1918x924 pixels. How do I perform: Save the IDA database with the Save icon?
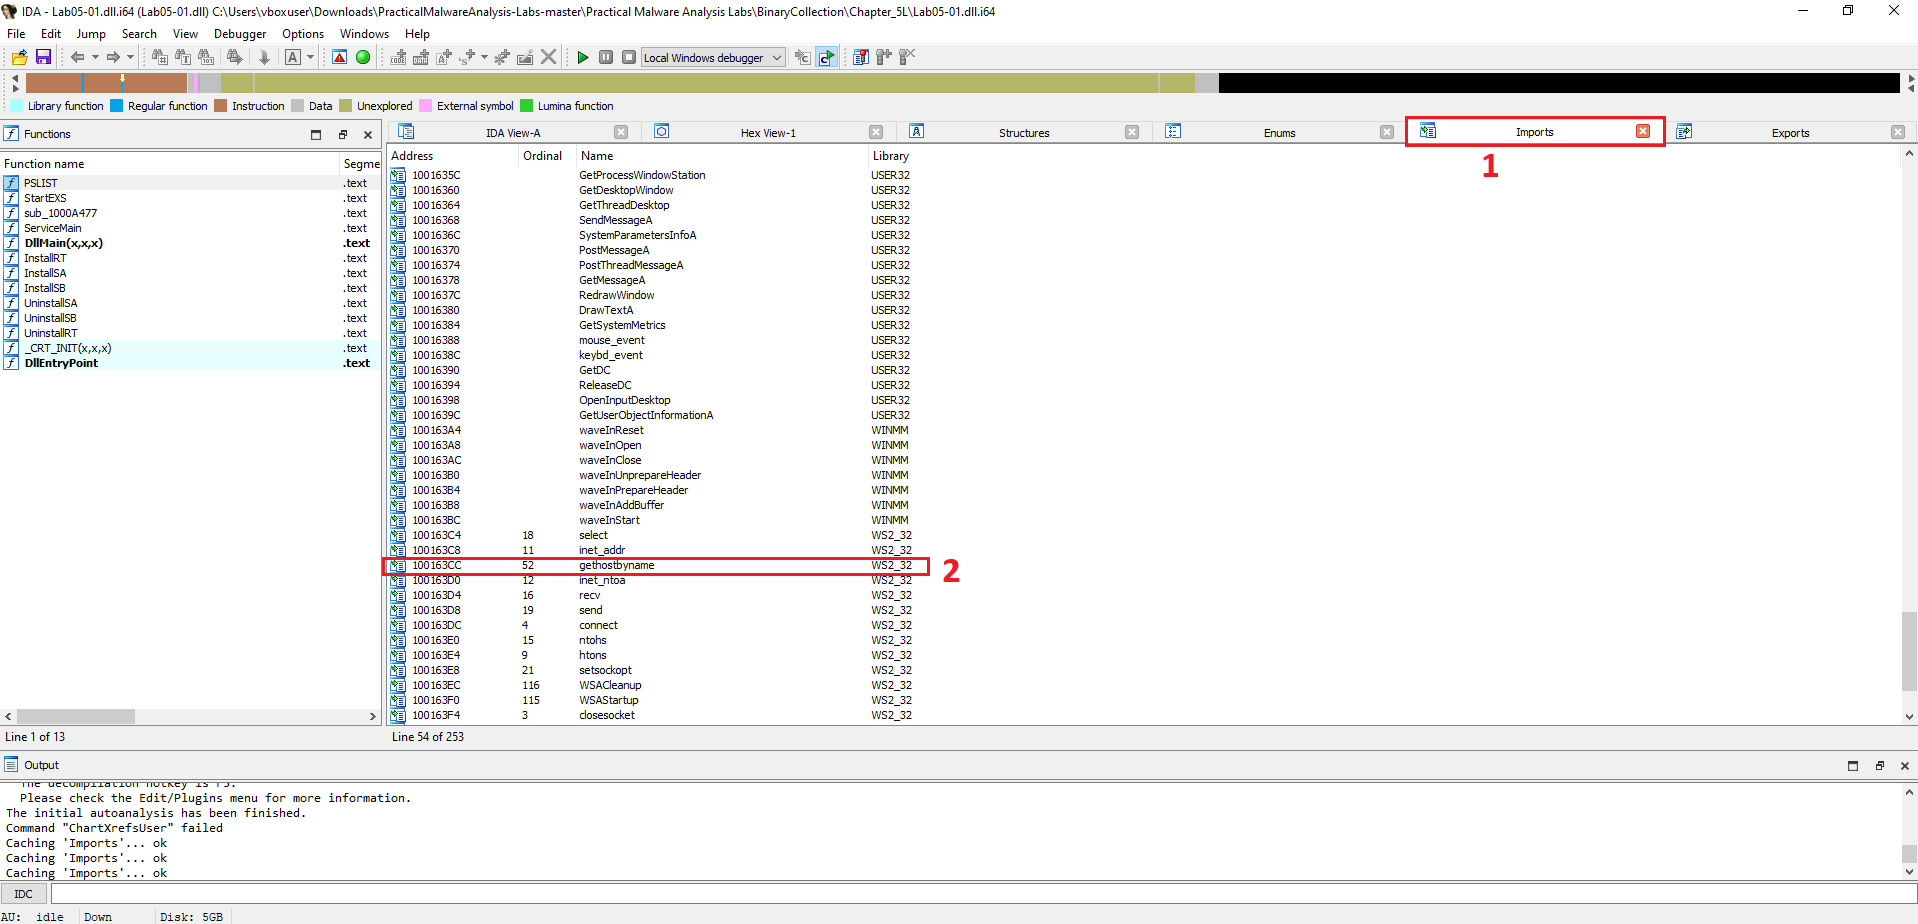(44, 57)
